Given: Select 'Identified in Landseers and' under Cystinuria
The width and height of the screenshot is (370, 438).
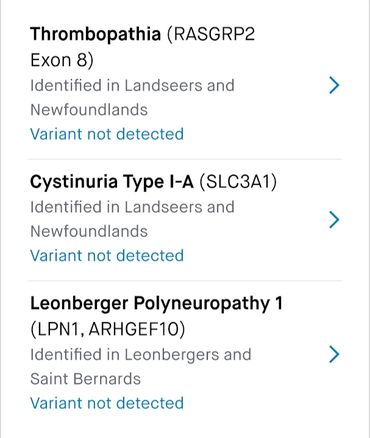Looking at the screenshot, I should pyautogui.click(x=132, y=207).
